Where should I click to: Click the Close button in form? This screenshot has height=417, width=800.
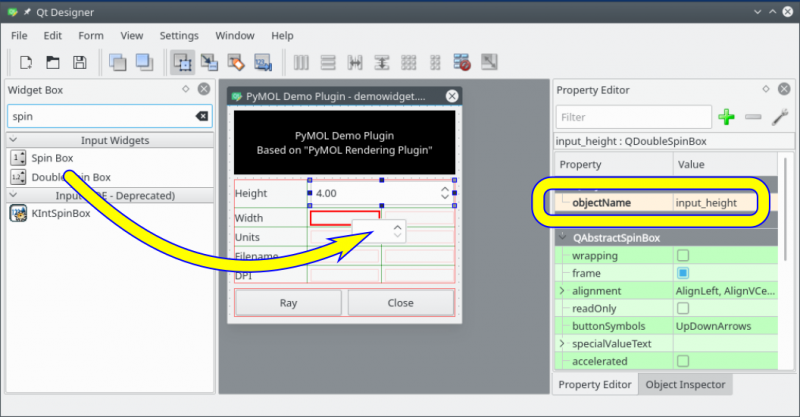pyautogui.click(x=400, y=303)
